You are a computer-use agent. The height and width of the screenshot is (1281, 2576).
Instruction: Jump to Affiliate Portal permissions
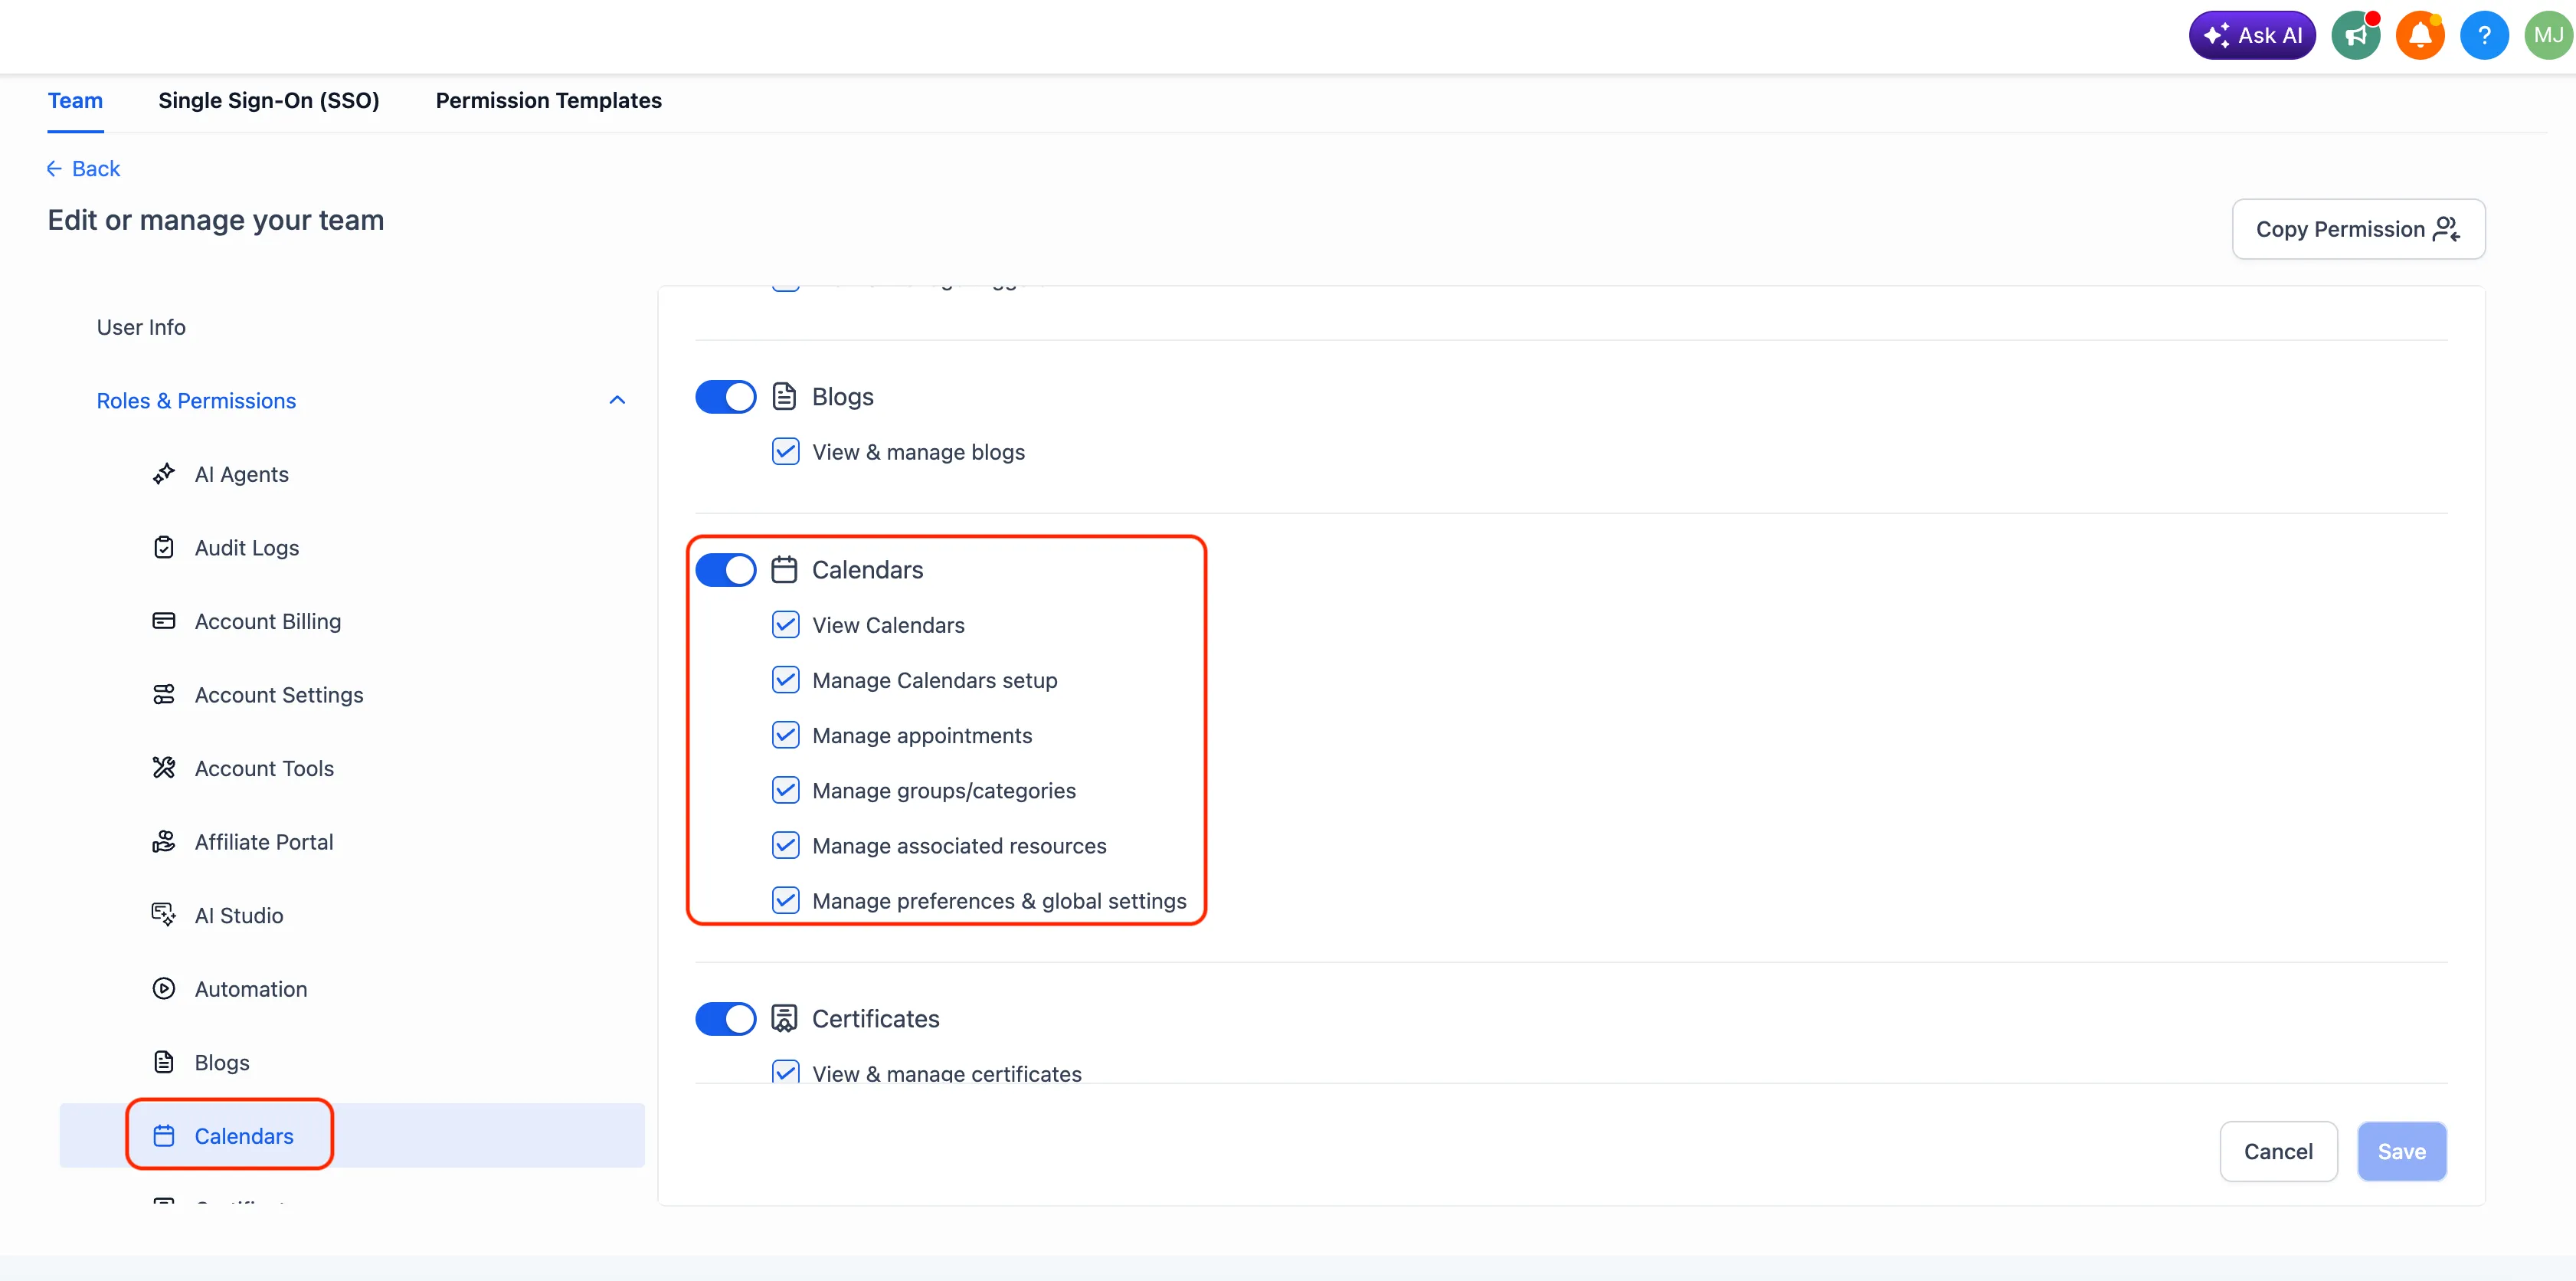coord(264,841)
